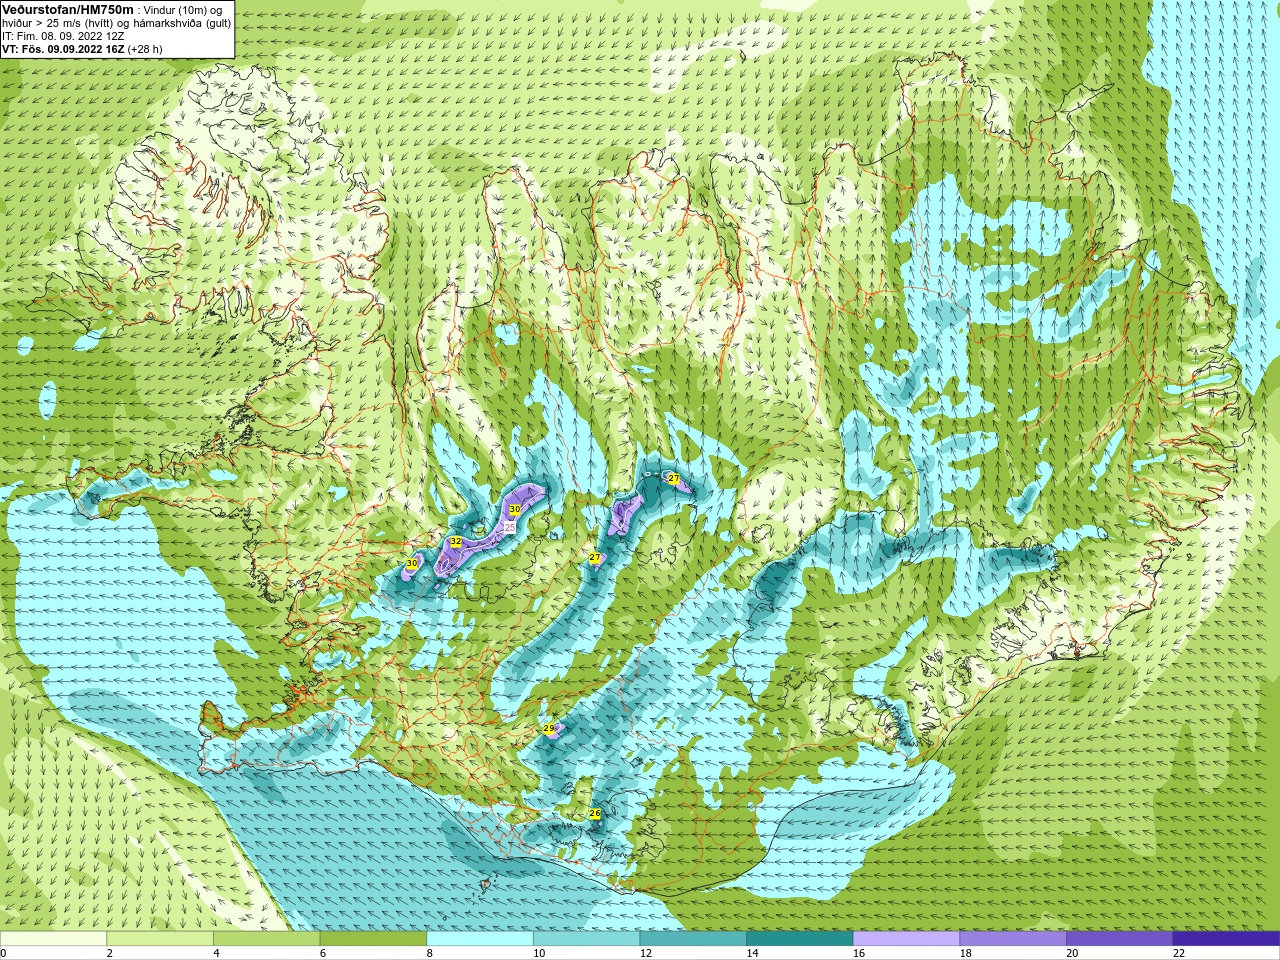Pick the teal 12–14 legend swatch
Image resolution: width=1280 pixels, height=960 pixels.
pos(693,939)
